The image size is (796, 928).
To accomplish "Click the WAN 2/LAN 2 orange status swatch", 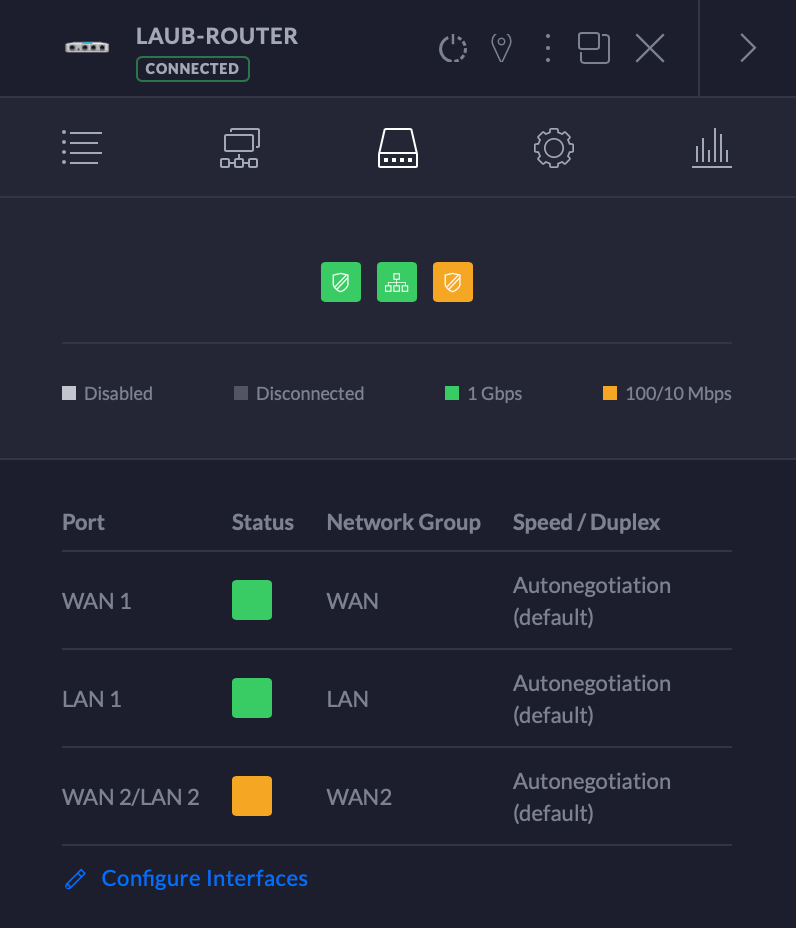I will [x=252, y=796].
